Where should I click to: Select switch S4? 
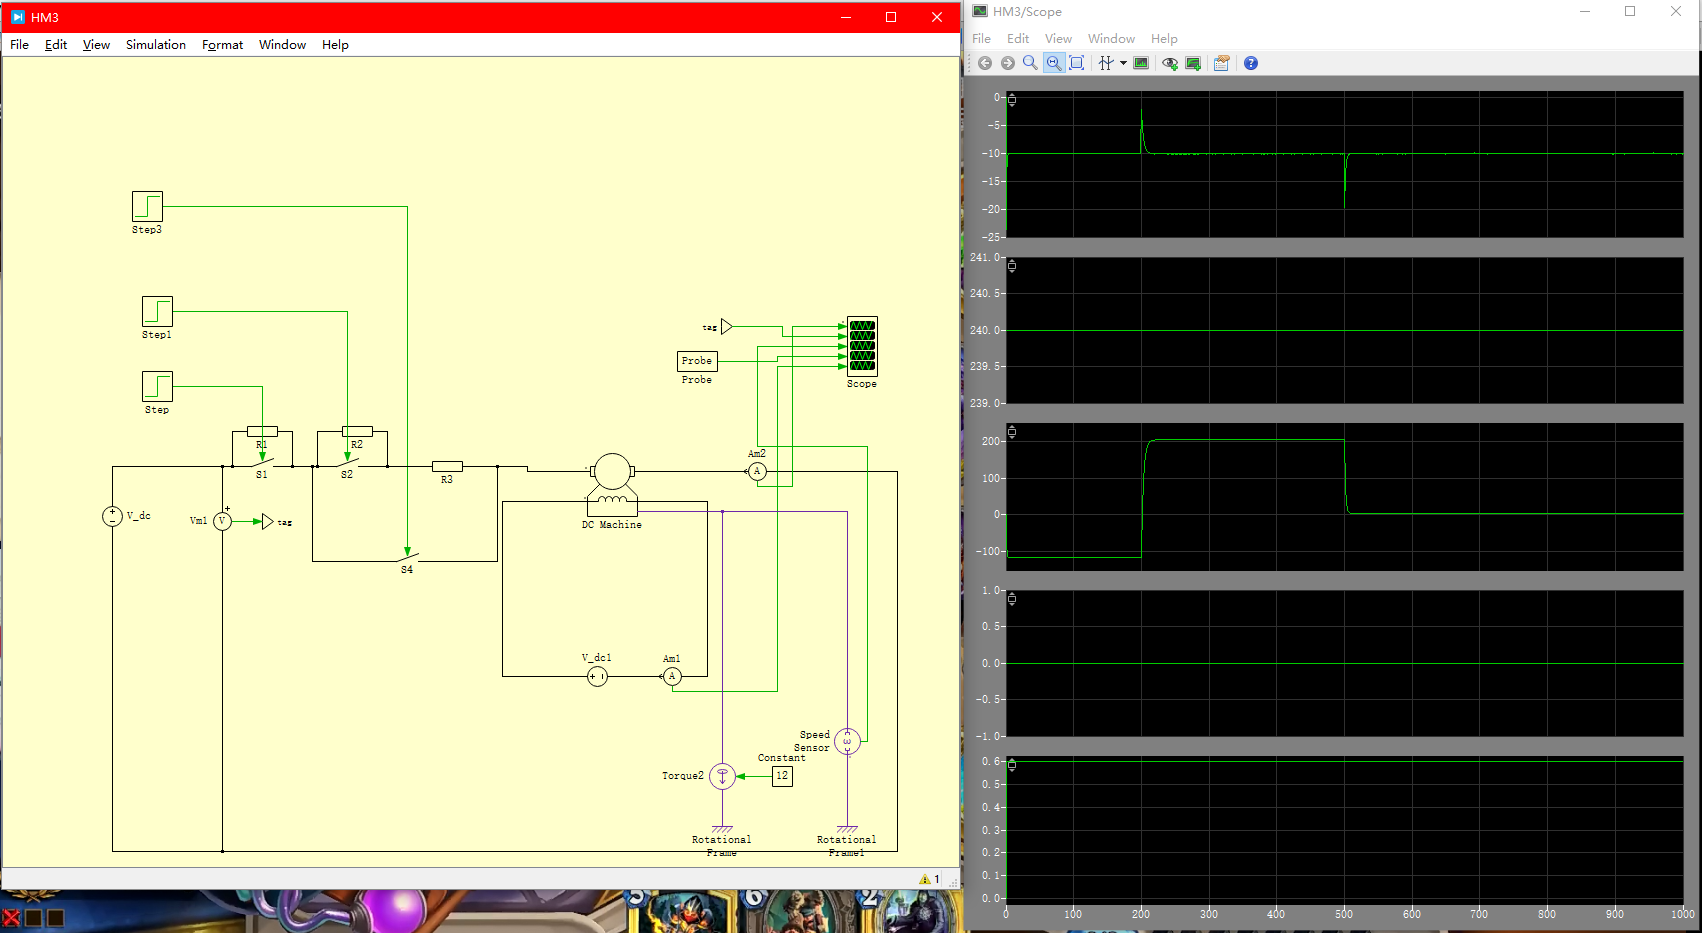407,558
